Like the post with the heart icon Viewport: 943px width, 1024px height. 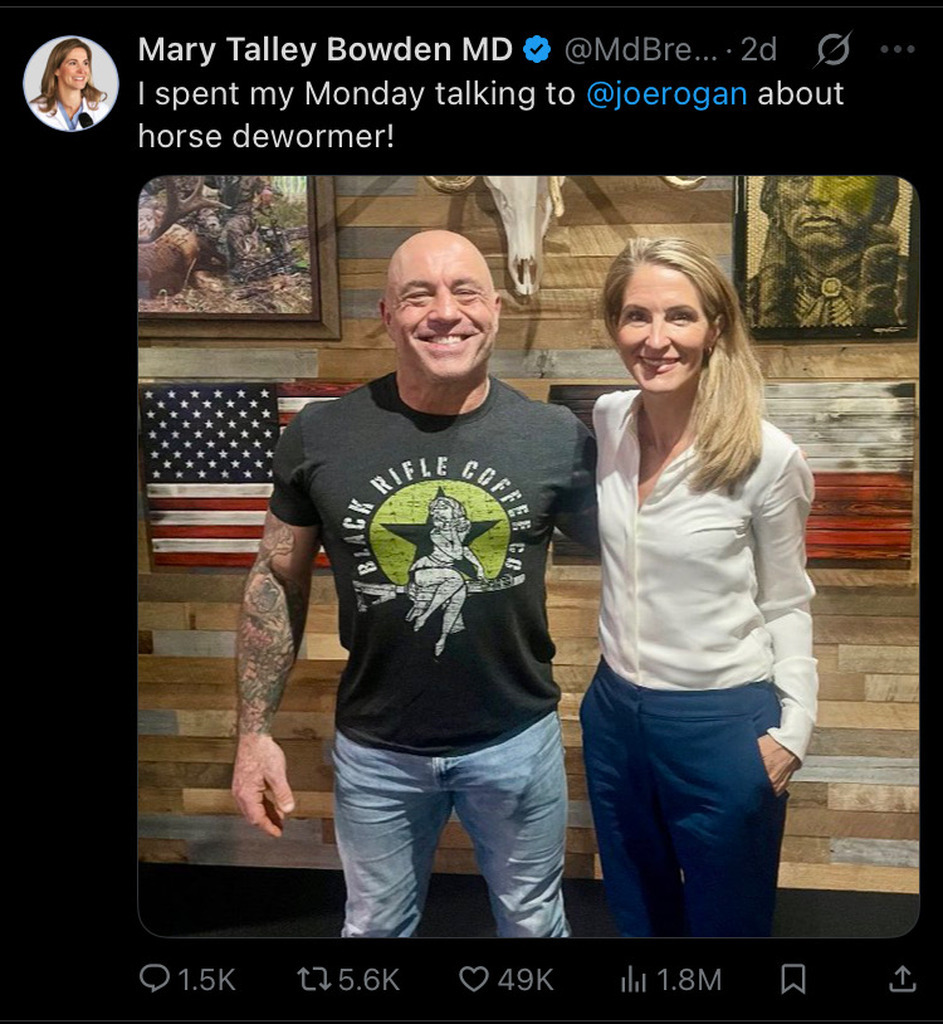474,978
